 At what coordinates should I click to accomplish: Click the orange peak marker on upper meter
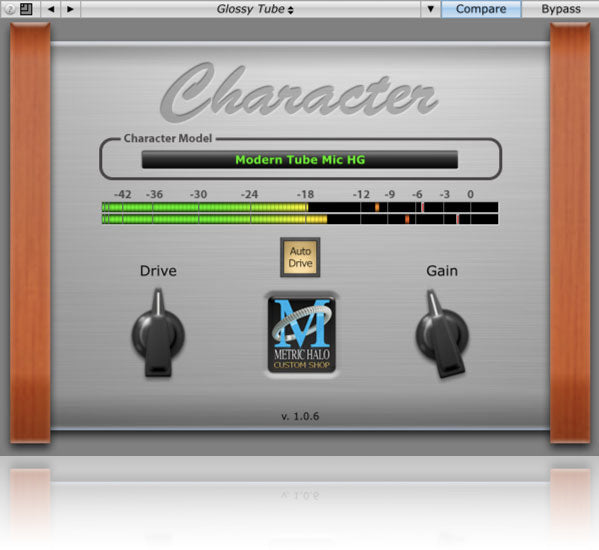(377, 207)
